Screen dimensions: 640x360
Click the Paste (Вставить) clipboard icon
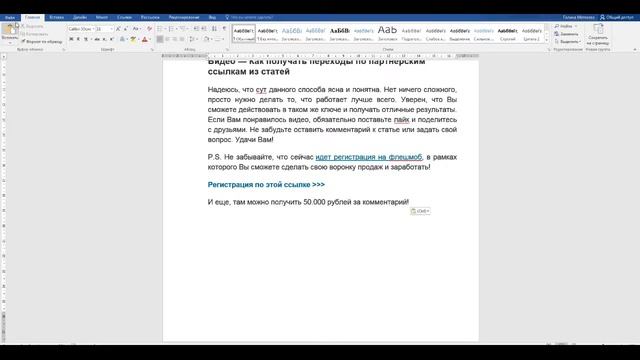tap(9, 29)
